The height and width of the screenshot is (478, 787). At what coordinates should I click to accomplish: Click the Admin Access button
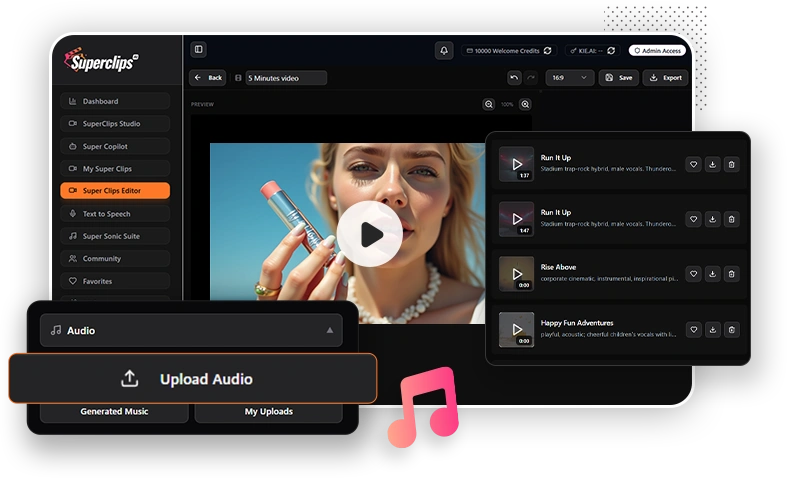click(657, 51)
